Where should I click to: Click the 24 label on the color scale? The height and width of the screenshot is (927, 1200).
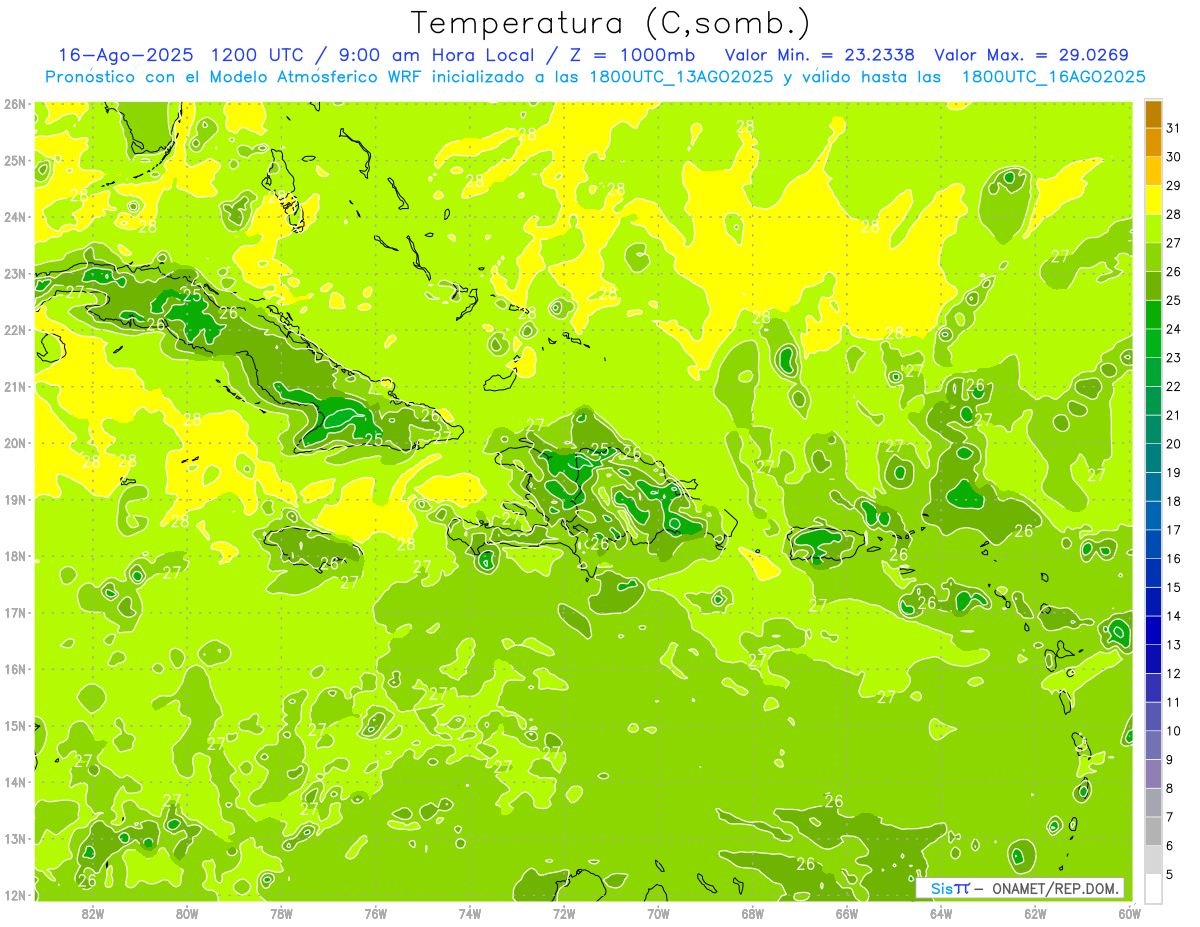point(1173,329)
